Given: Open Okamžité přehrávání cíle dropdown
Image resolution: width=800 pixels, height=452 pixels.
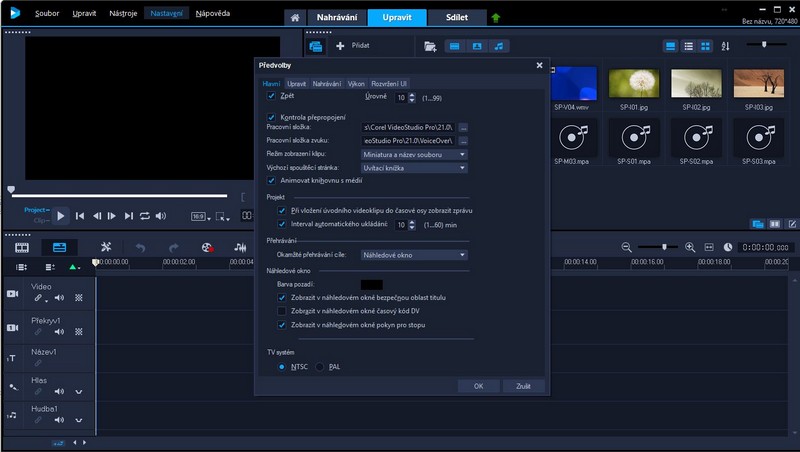Looking at the screenshot, I should (414, 255).
